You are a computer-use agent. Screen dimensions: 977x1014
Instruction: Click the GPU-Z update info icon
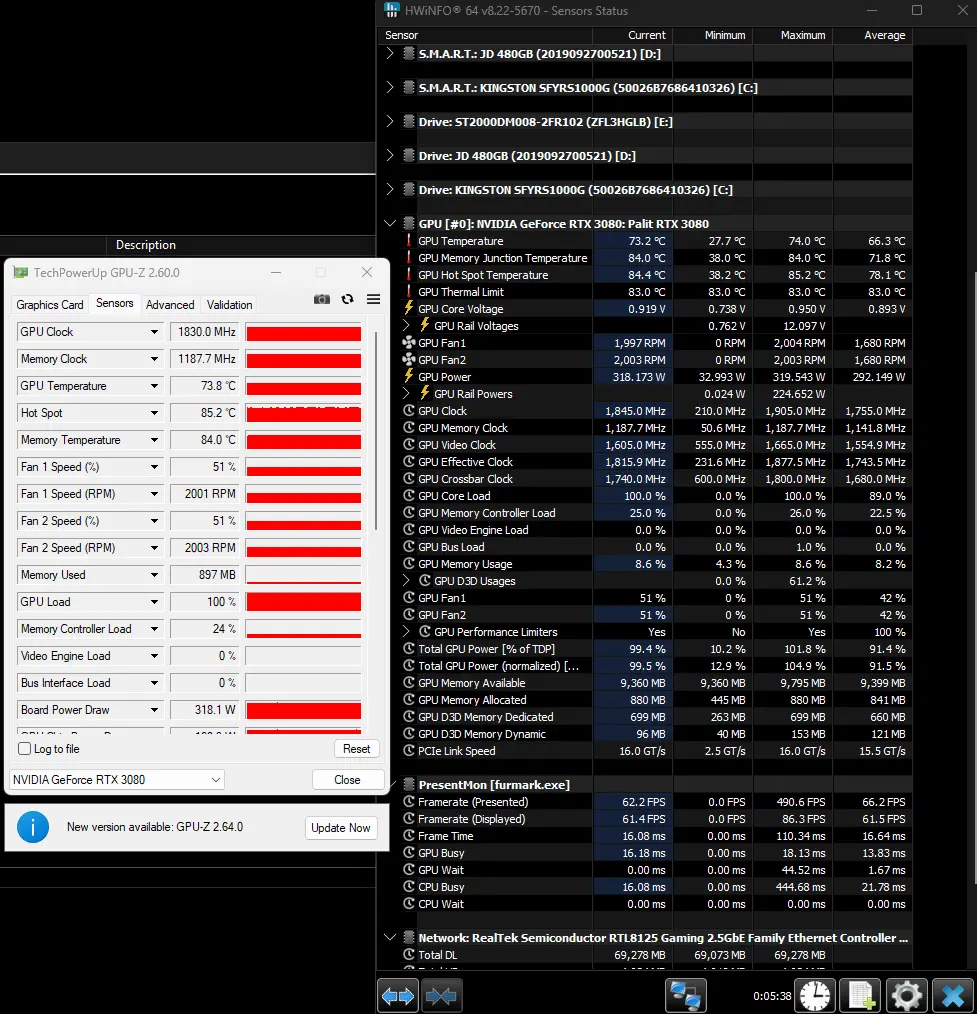click(x=33, y=827)
